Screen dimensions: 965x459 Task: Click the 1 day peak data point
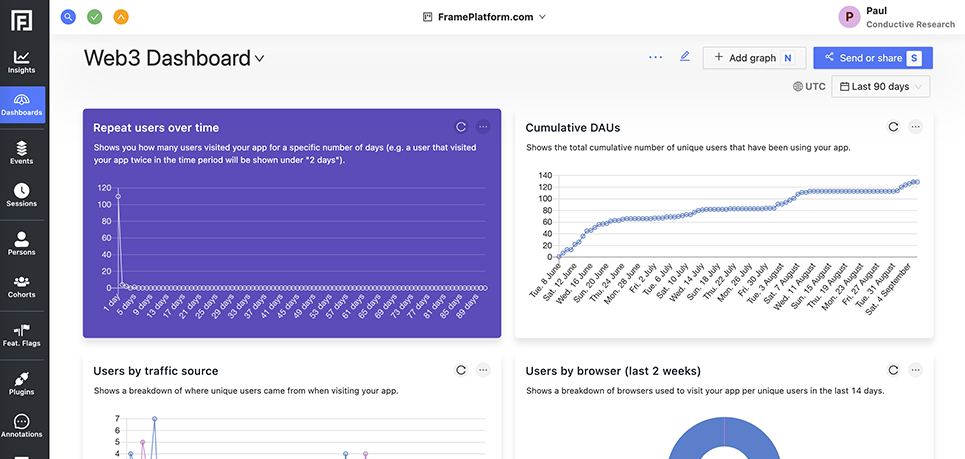[x=118, y=196]
